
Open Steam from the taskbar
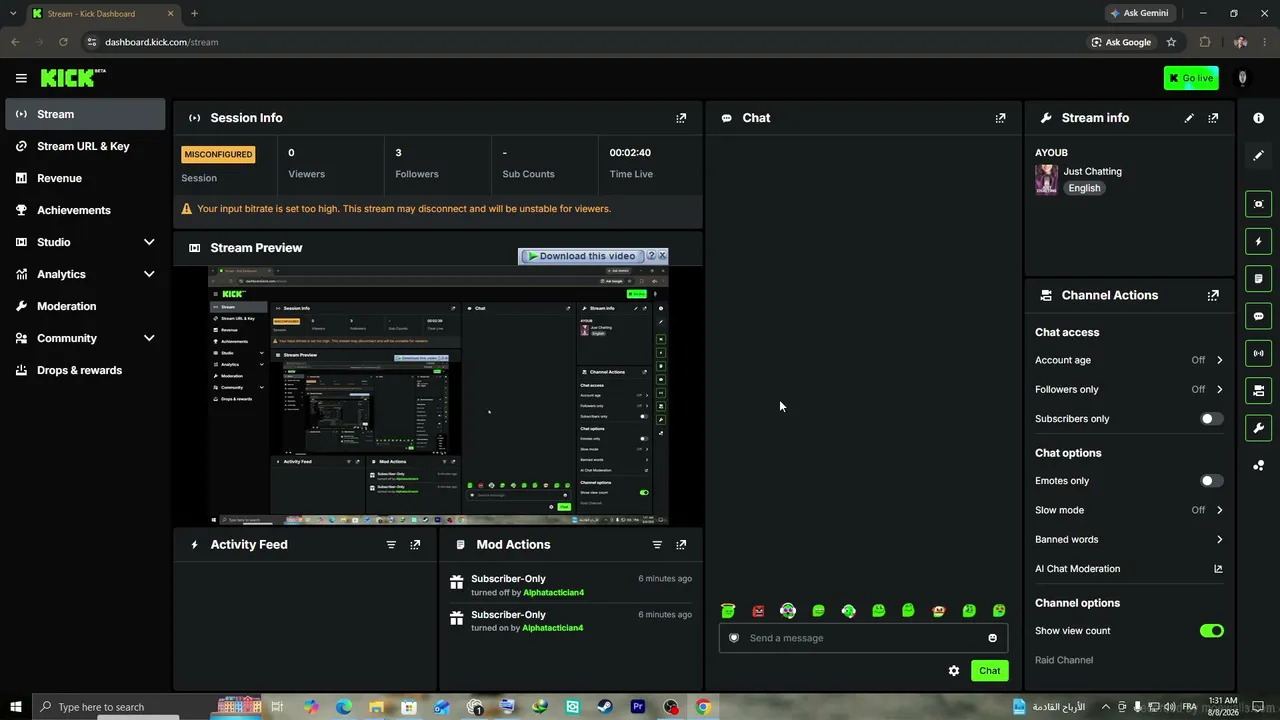coord(605,707)
